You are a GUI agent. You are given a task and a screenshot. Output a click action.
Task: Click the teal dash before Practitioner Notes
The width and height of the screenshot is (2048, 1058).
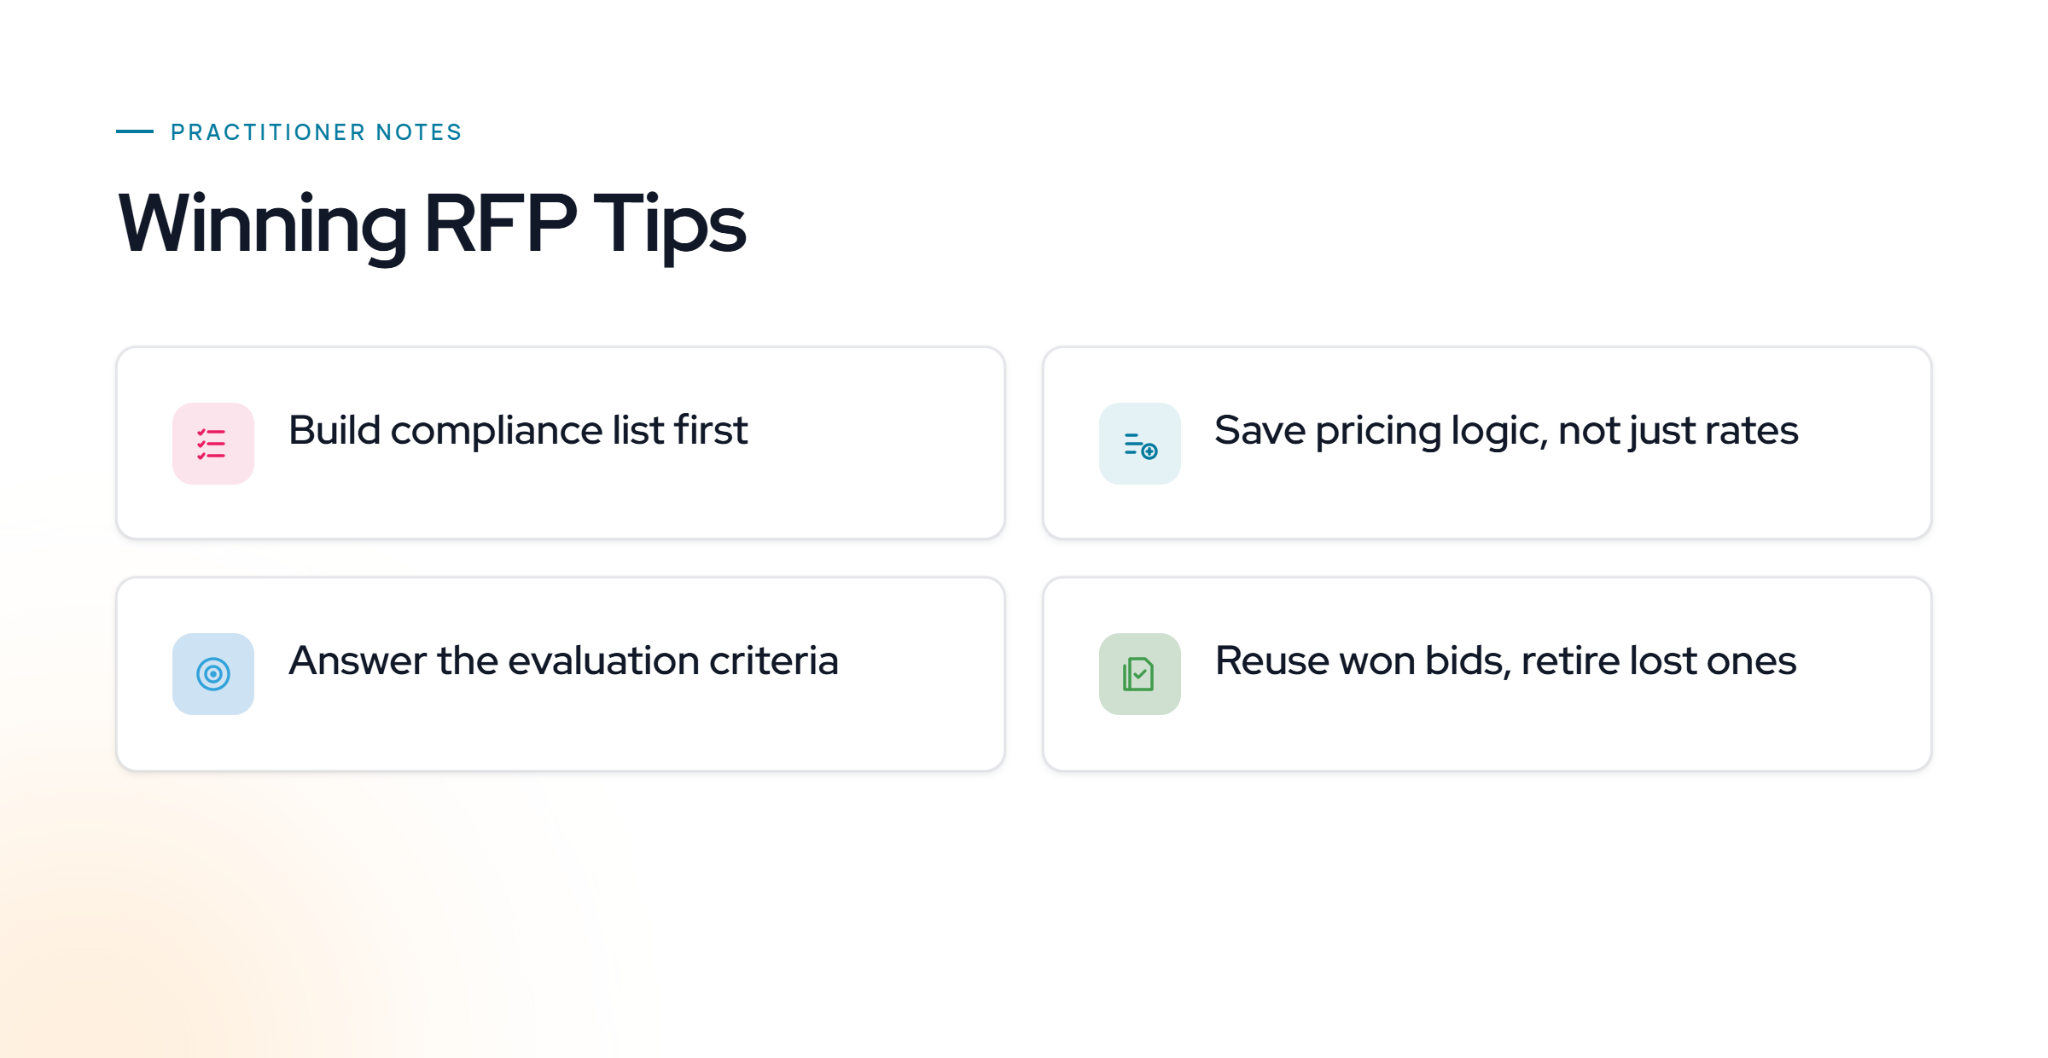point(134,131)
